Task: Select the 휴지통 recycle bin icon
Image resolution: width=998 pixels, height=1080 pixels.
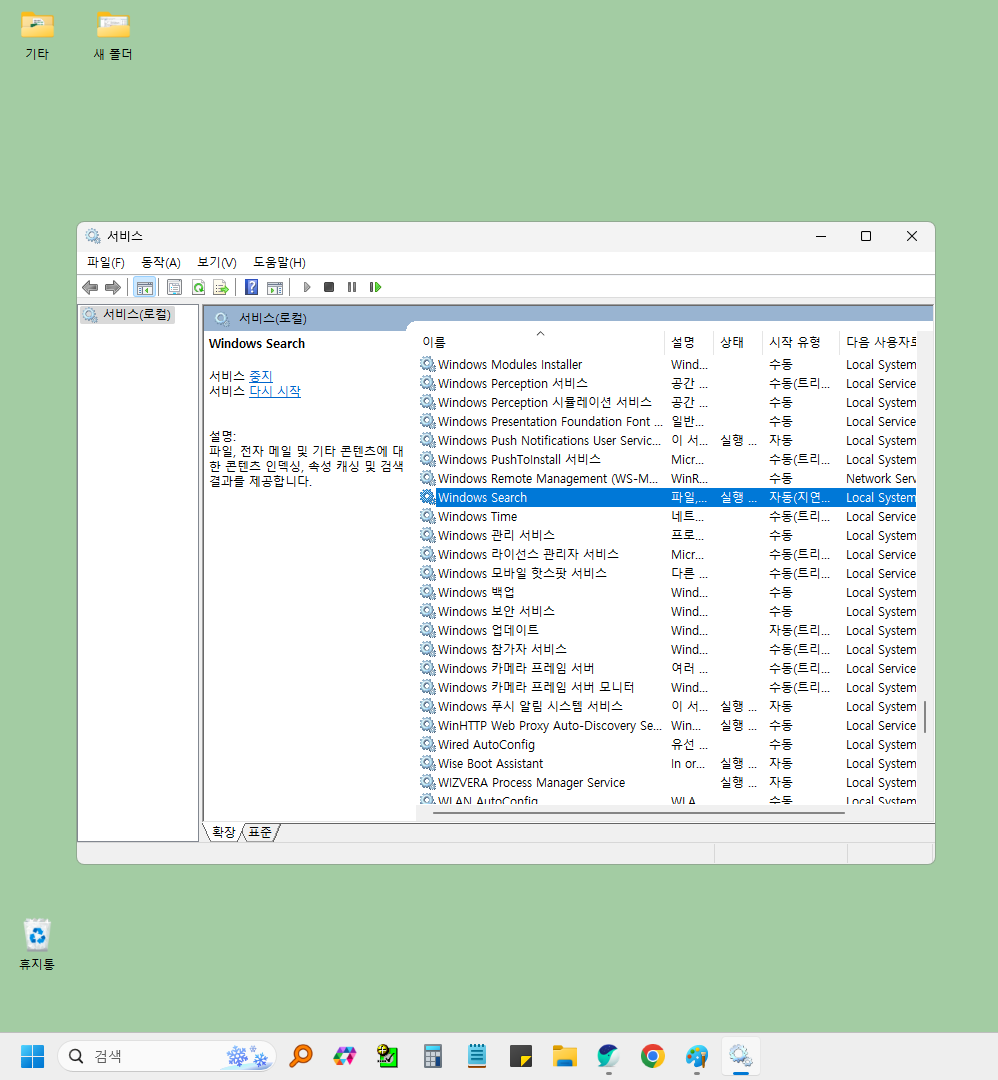Action: 37,944
